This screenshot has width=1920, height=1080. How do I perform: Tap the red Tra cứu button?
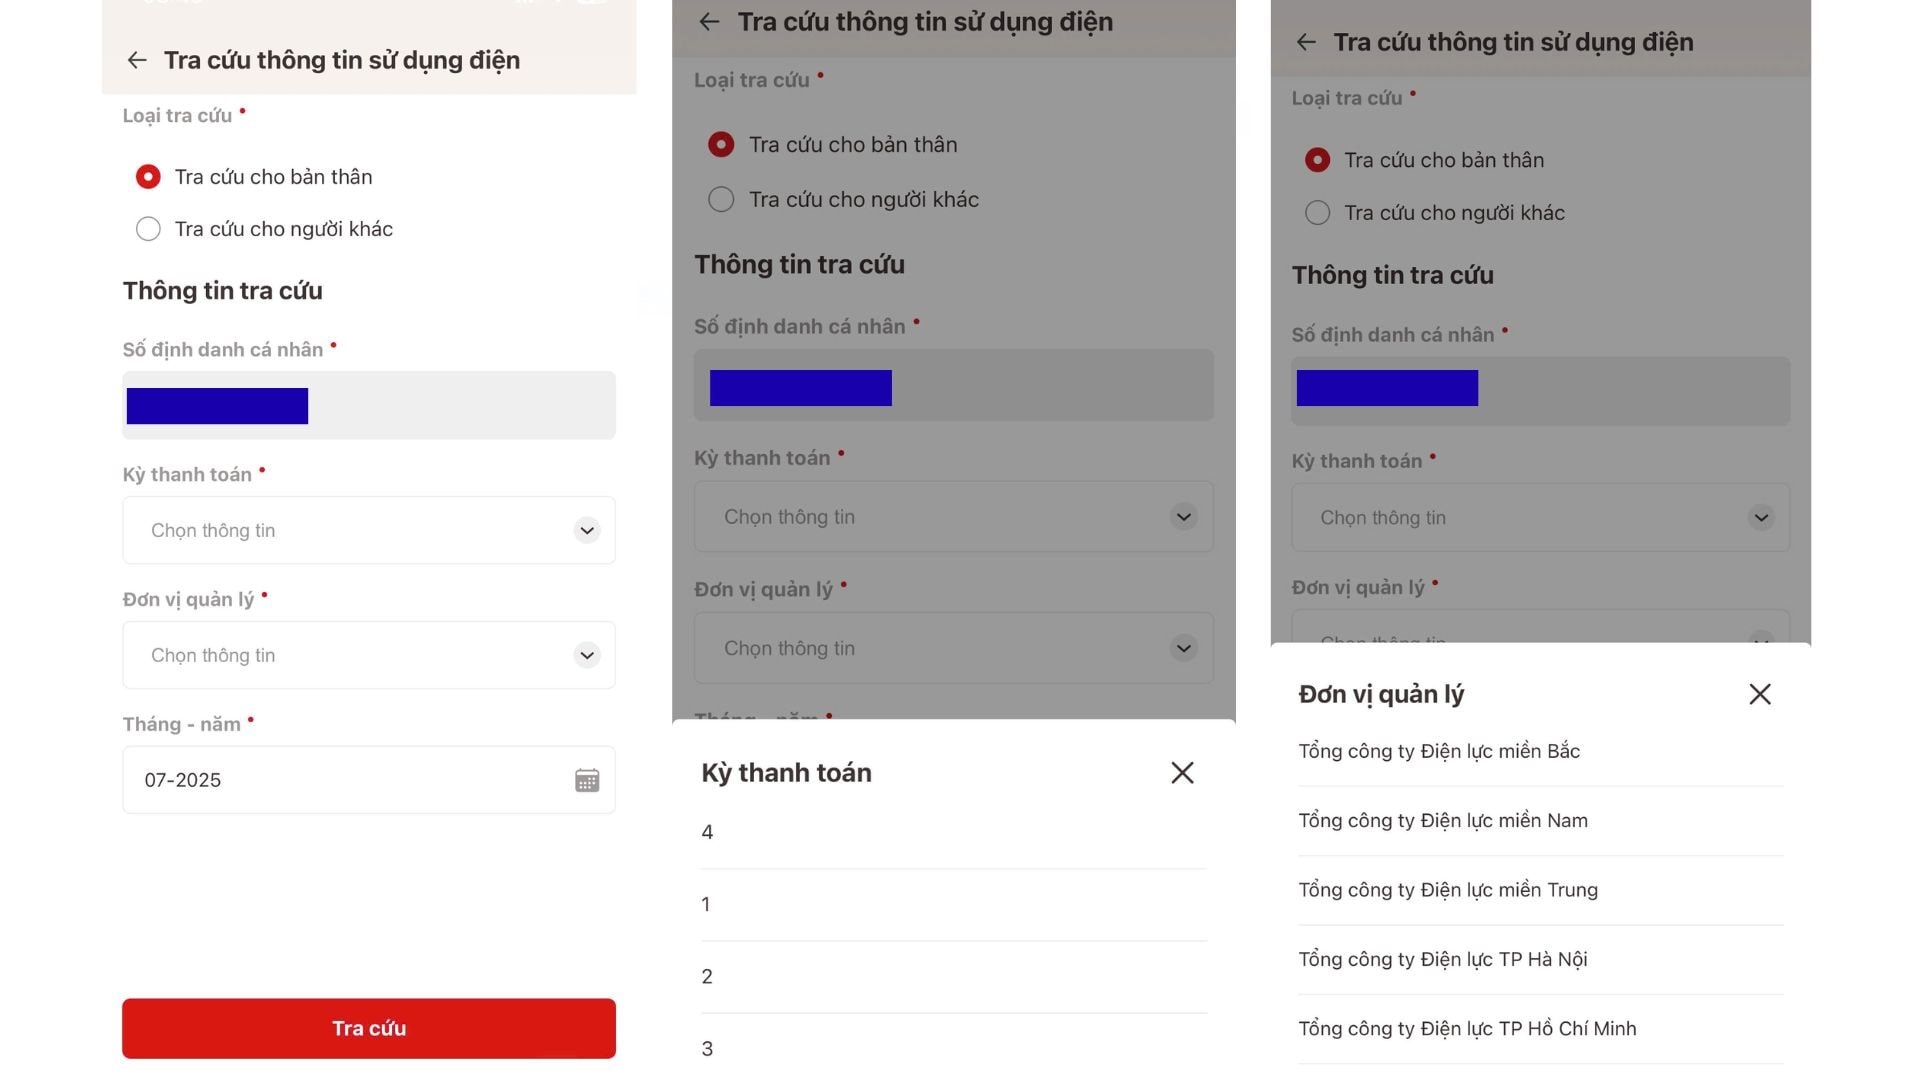click(369, 1028)
